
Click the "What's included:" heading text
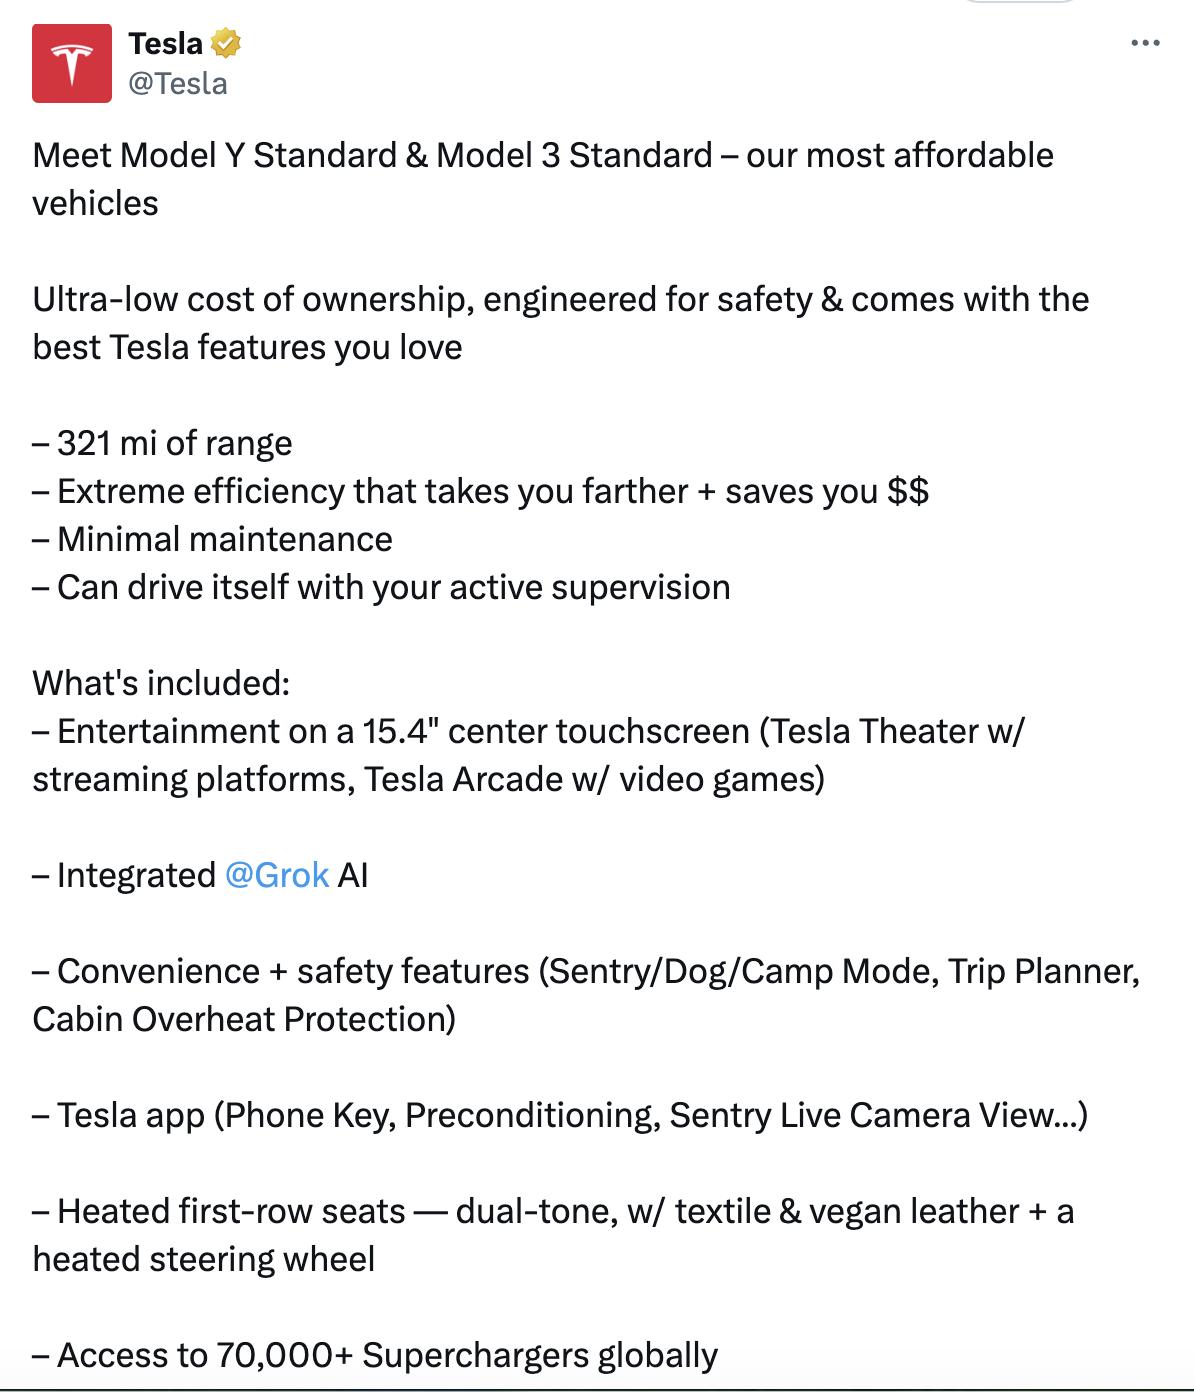click(161, 683)
